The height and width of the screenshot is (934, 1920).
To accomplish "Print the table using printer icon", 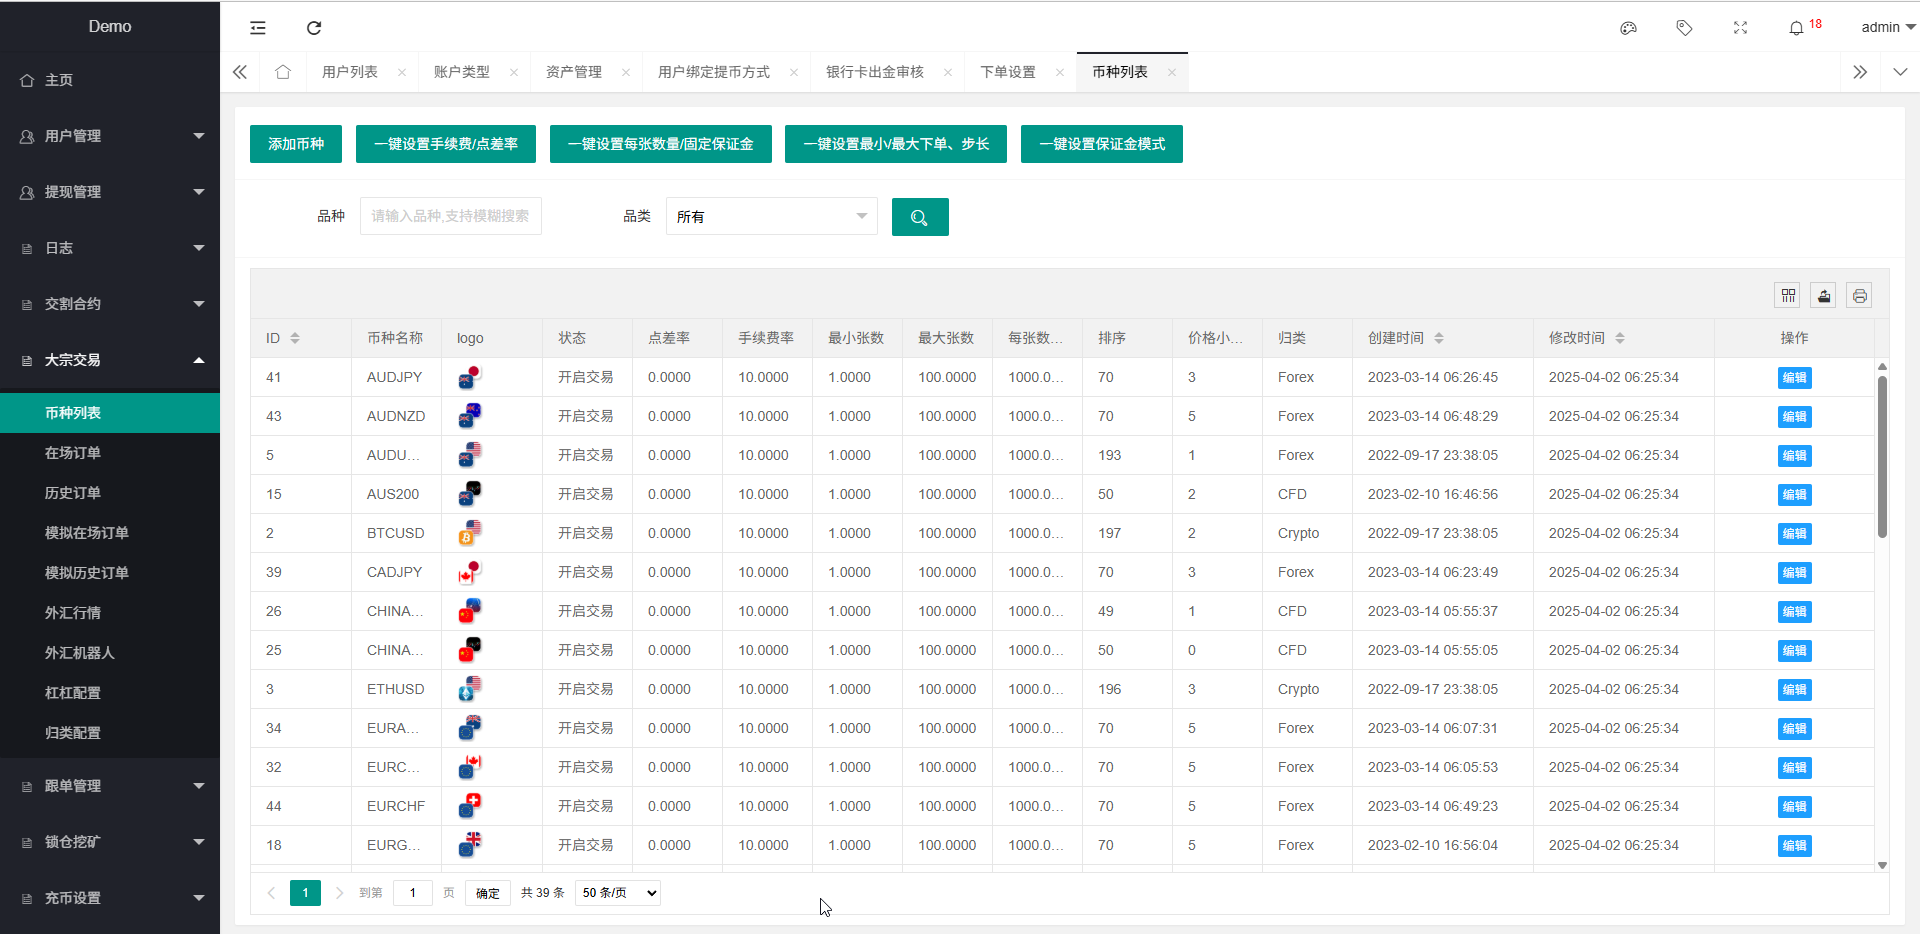I will click(x=1859, y=295).
